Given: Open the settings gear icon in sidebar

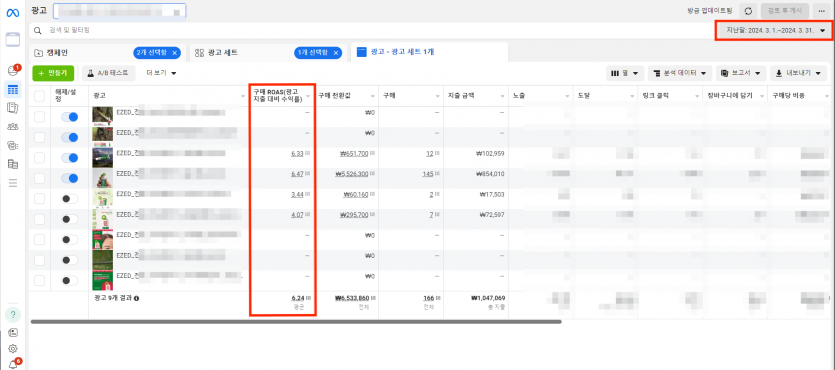Looking at the screenshot, I should click(13, 349).
